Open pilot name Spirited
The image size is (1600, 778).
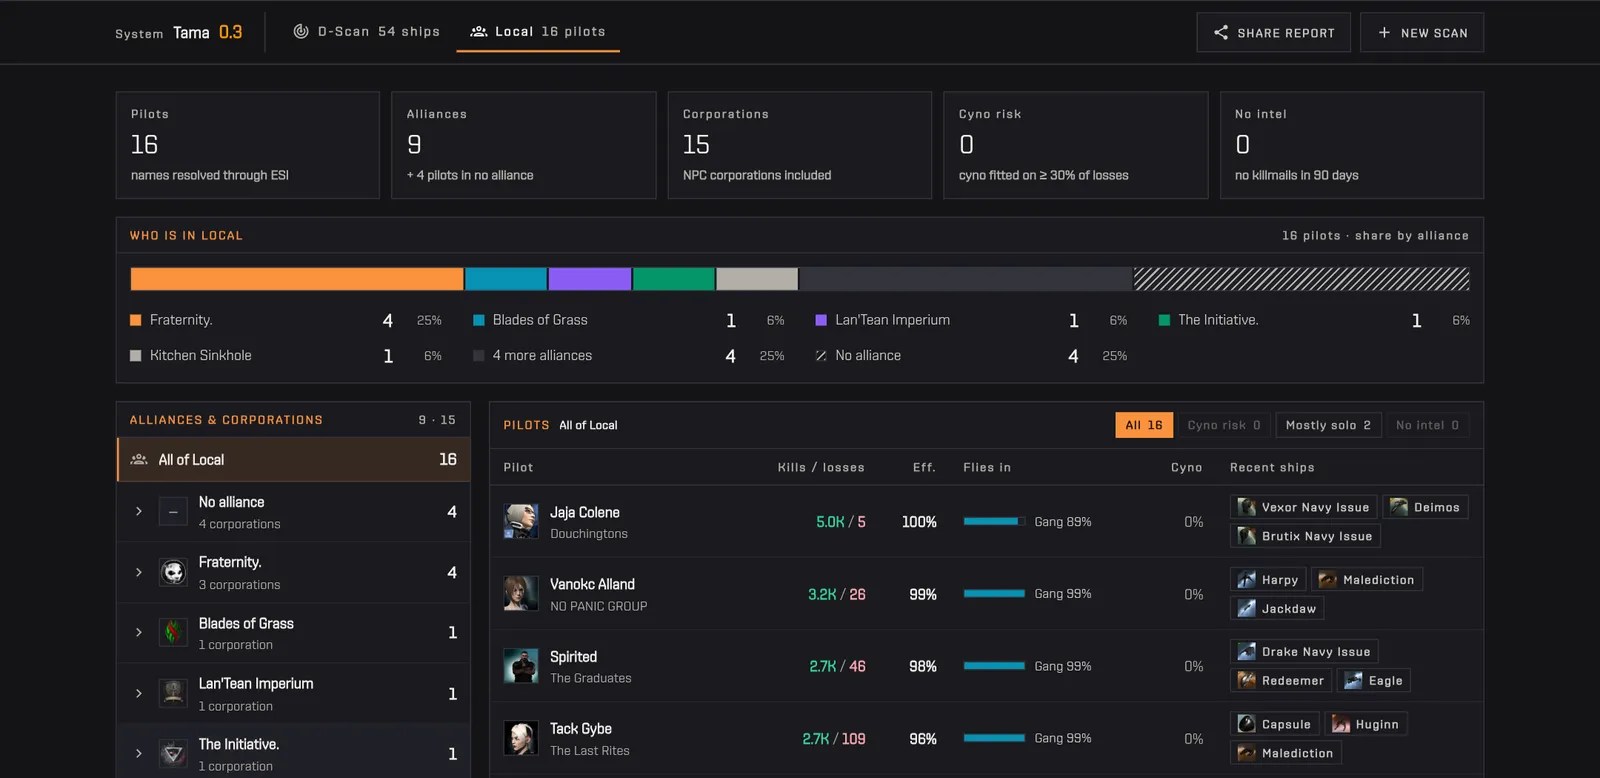pos(573,657)
